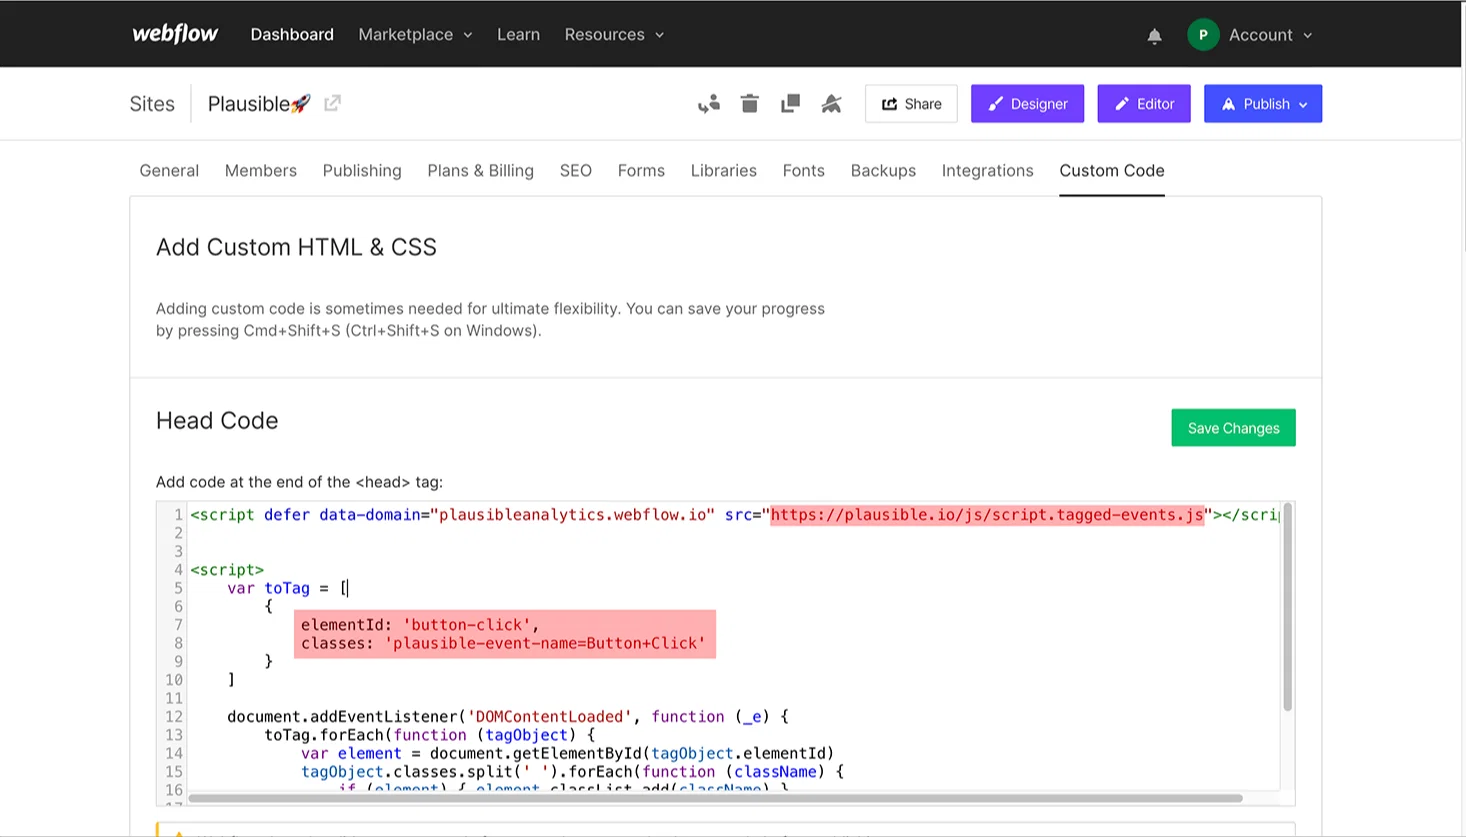Expand the Resources menu
The image size is (1466, 837).
(614, 35)
